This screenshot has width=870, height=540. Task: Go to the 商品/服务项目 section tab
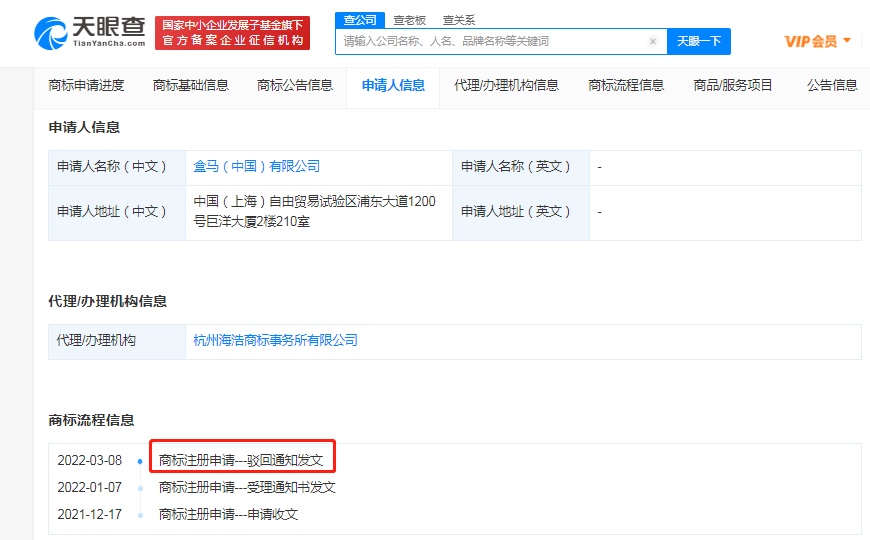[x=732, y=85]
